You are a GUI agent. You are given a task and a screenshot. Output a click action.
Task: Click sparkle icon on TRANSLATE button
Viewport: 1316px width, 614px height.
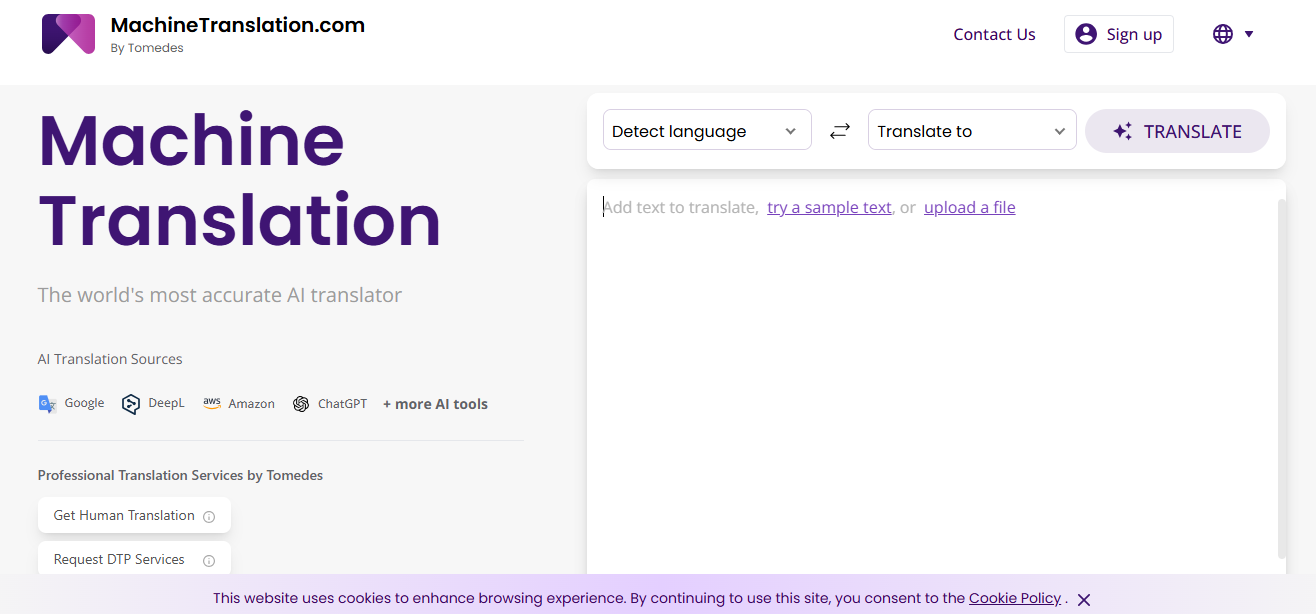point(1123,131)
